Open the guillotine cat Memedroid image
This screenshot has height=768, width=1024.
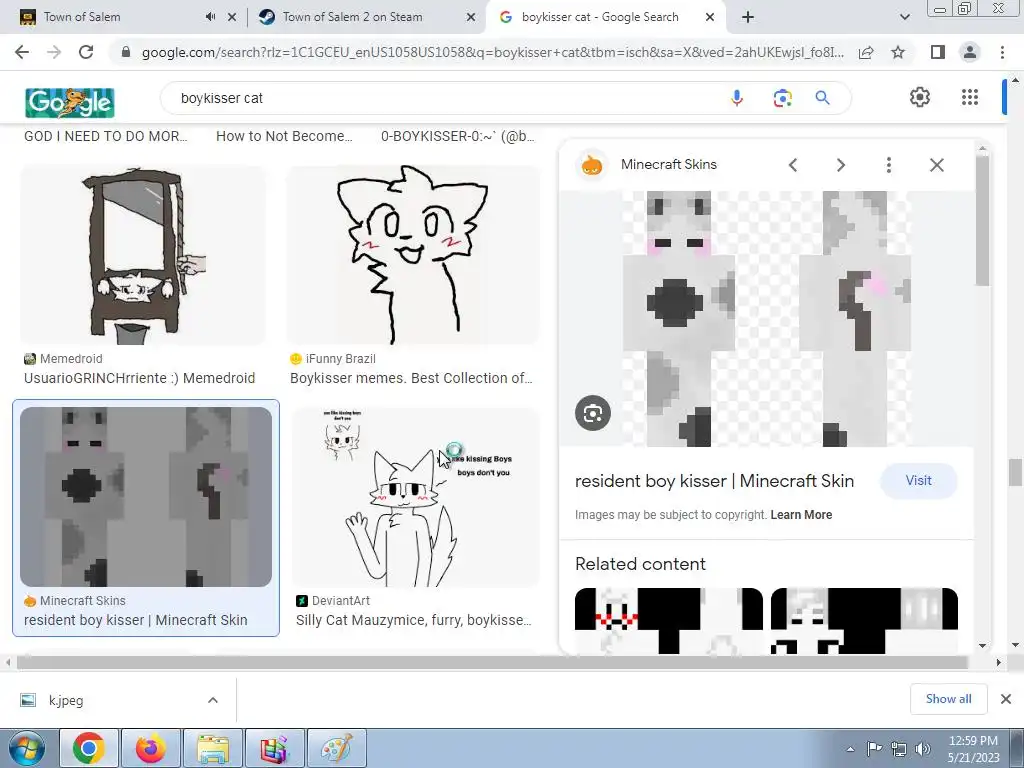[143, 255]
